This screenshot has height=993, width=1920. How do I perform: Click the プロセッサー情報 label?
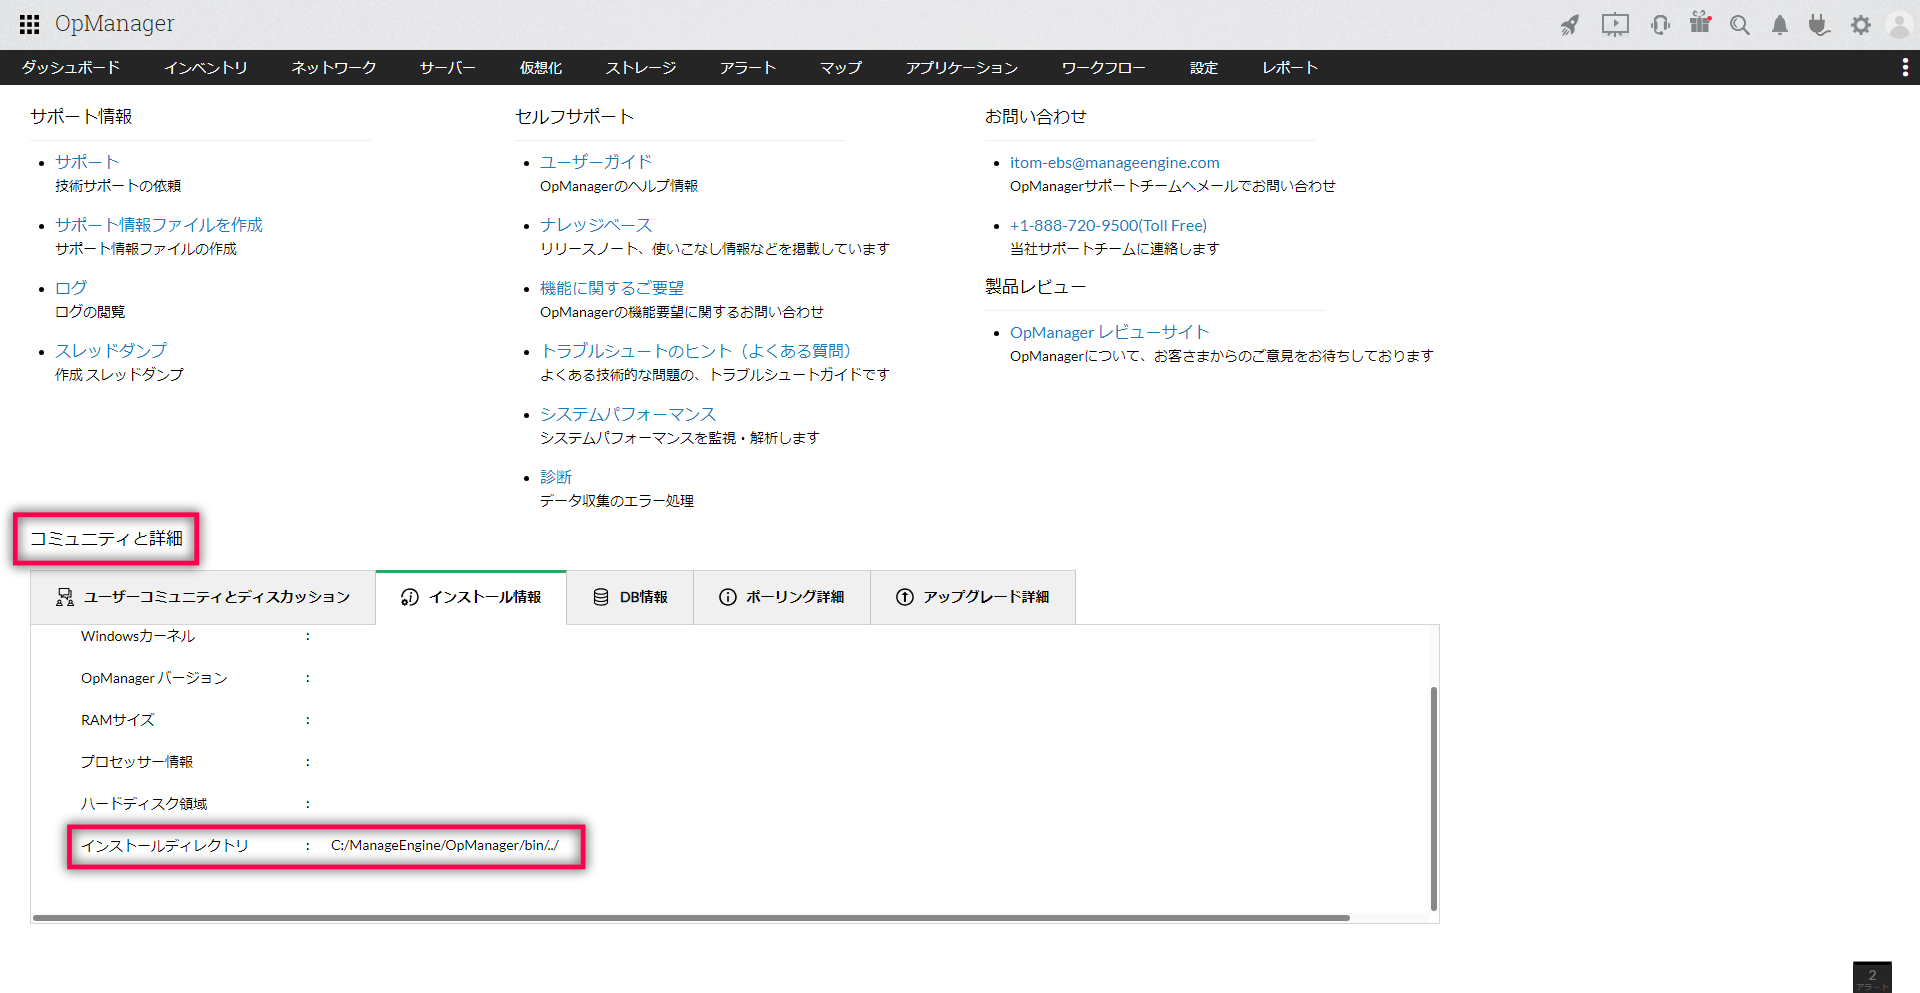[137, 762]
